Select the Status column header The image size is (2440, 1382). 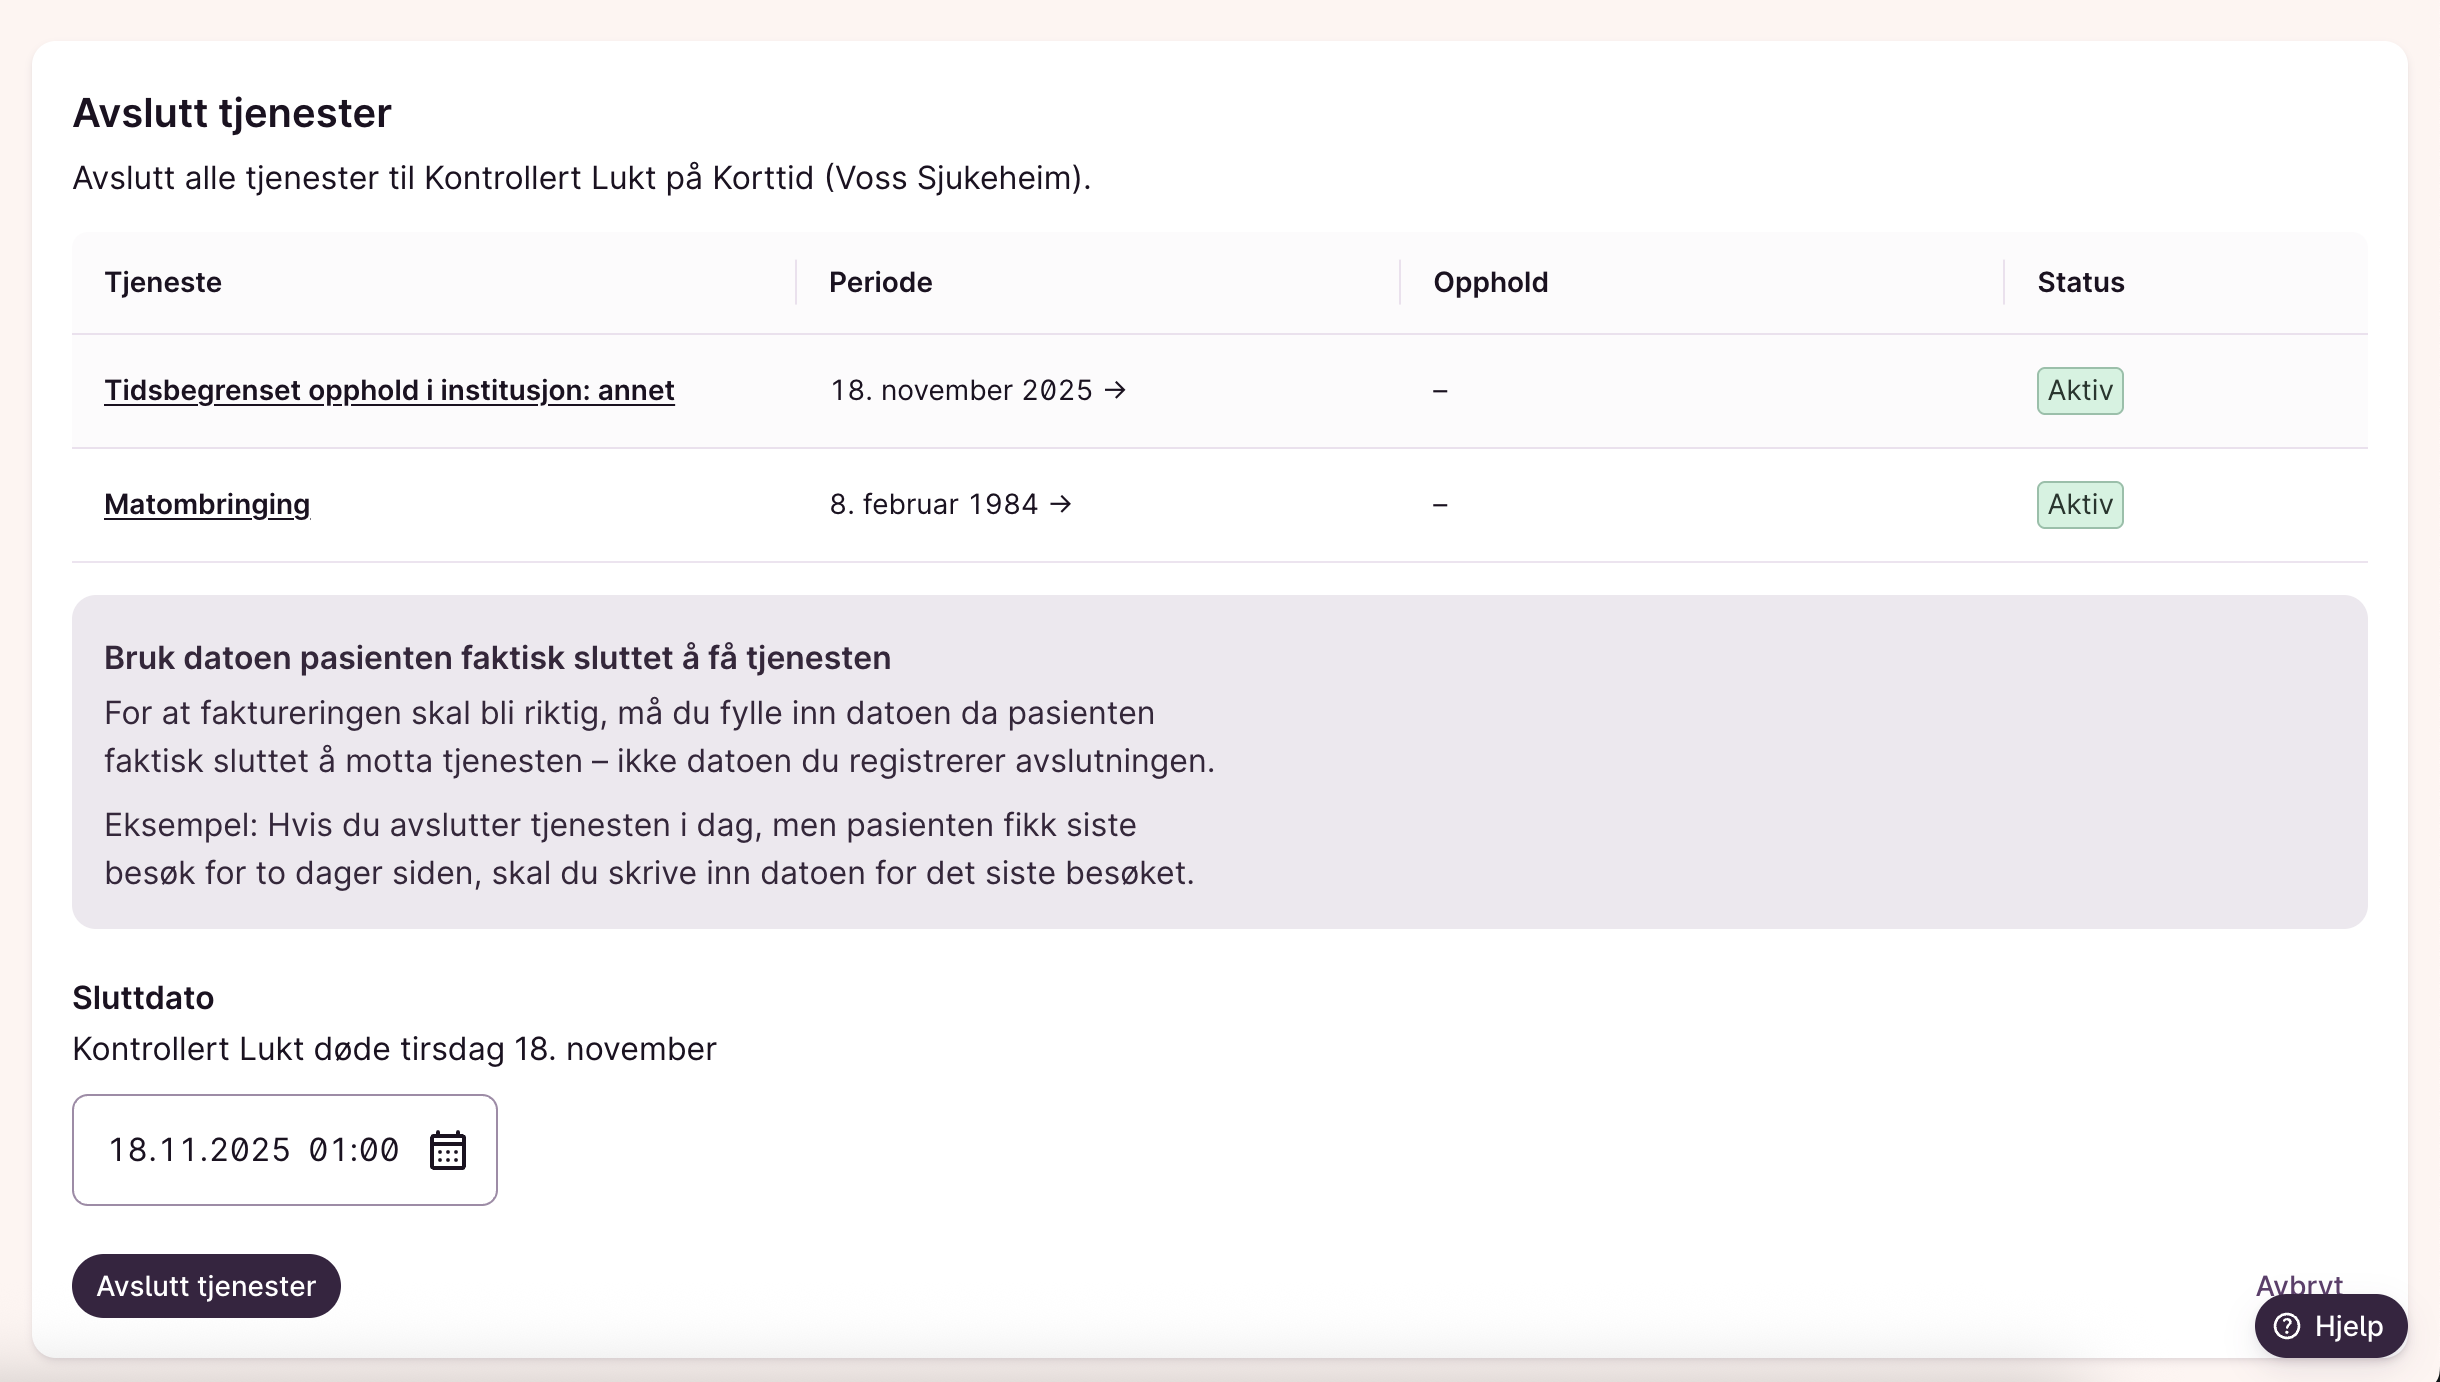click(2080, 282)
